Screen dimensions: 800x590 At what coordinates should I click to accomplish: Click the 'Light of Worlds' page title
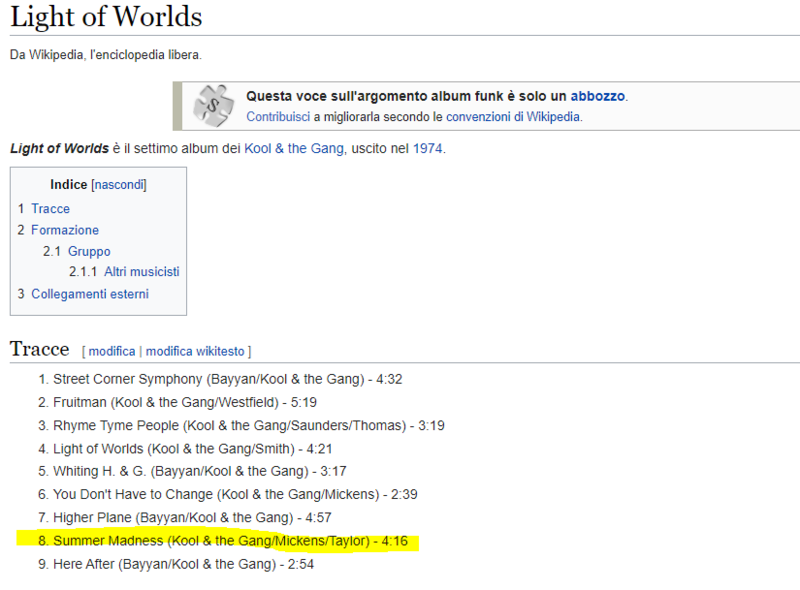click(106, 17)
